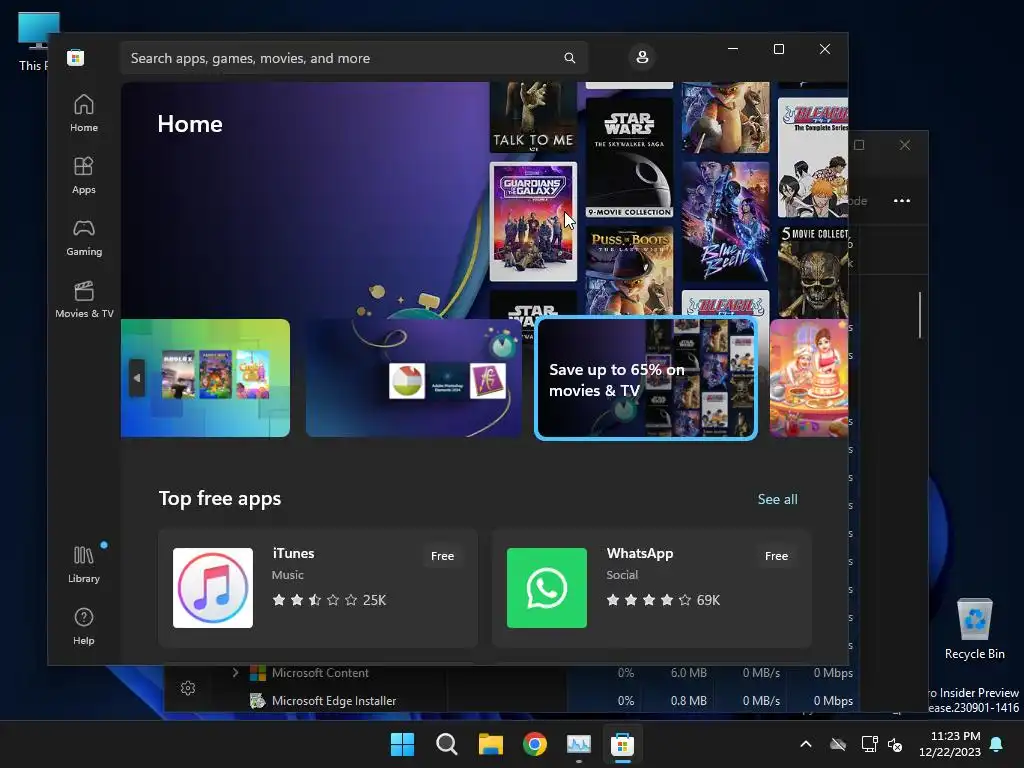Open Star Wars Skywalker Saga poster
This screenshot has height=768, width=1024.
pyautogui.click(x=629, y=157)
